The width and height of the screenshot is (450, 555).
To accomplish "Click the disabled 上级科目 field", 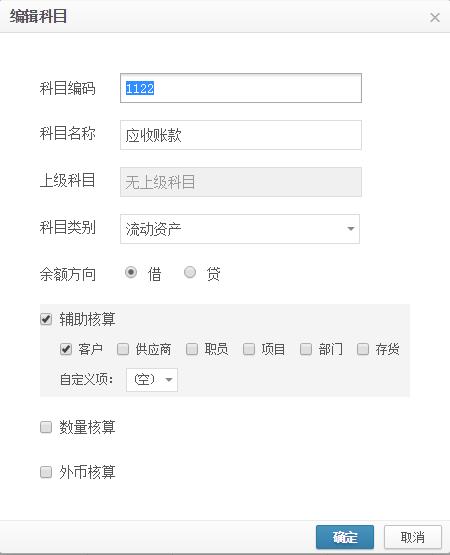I will (241, 182).
